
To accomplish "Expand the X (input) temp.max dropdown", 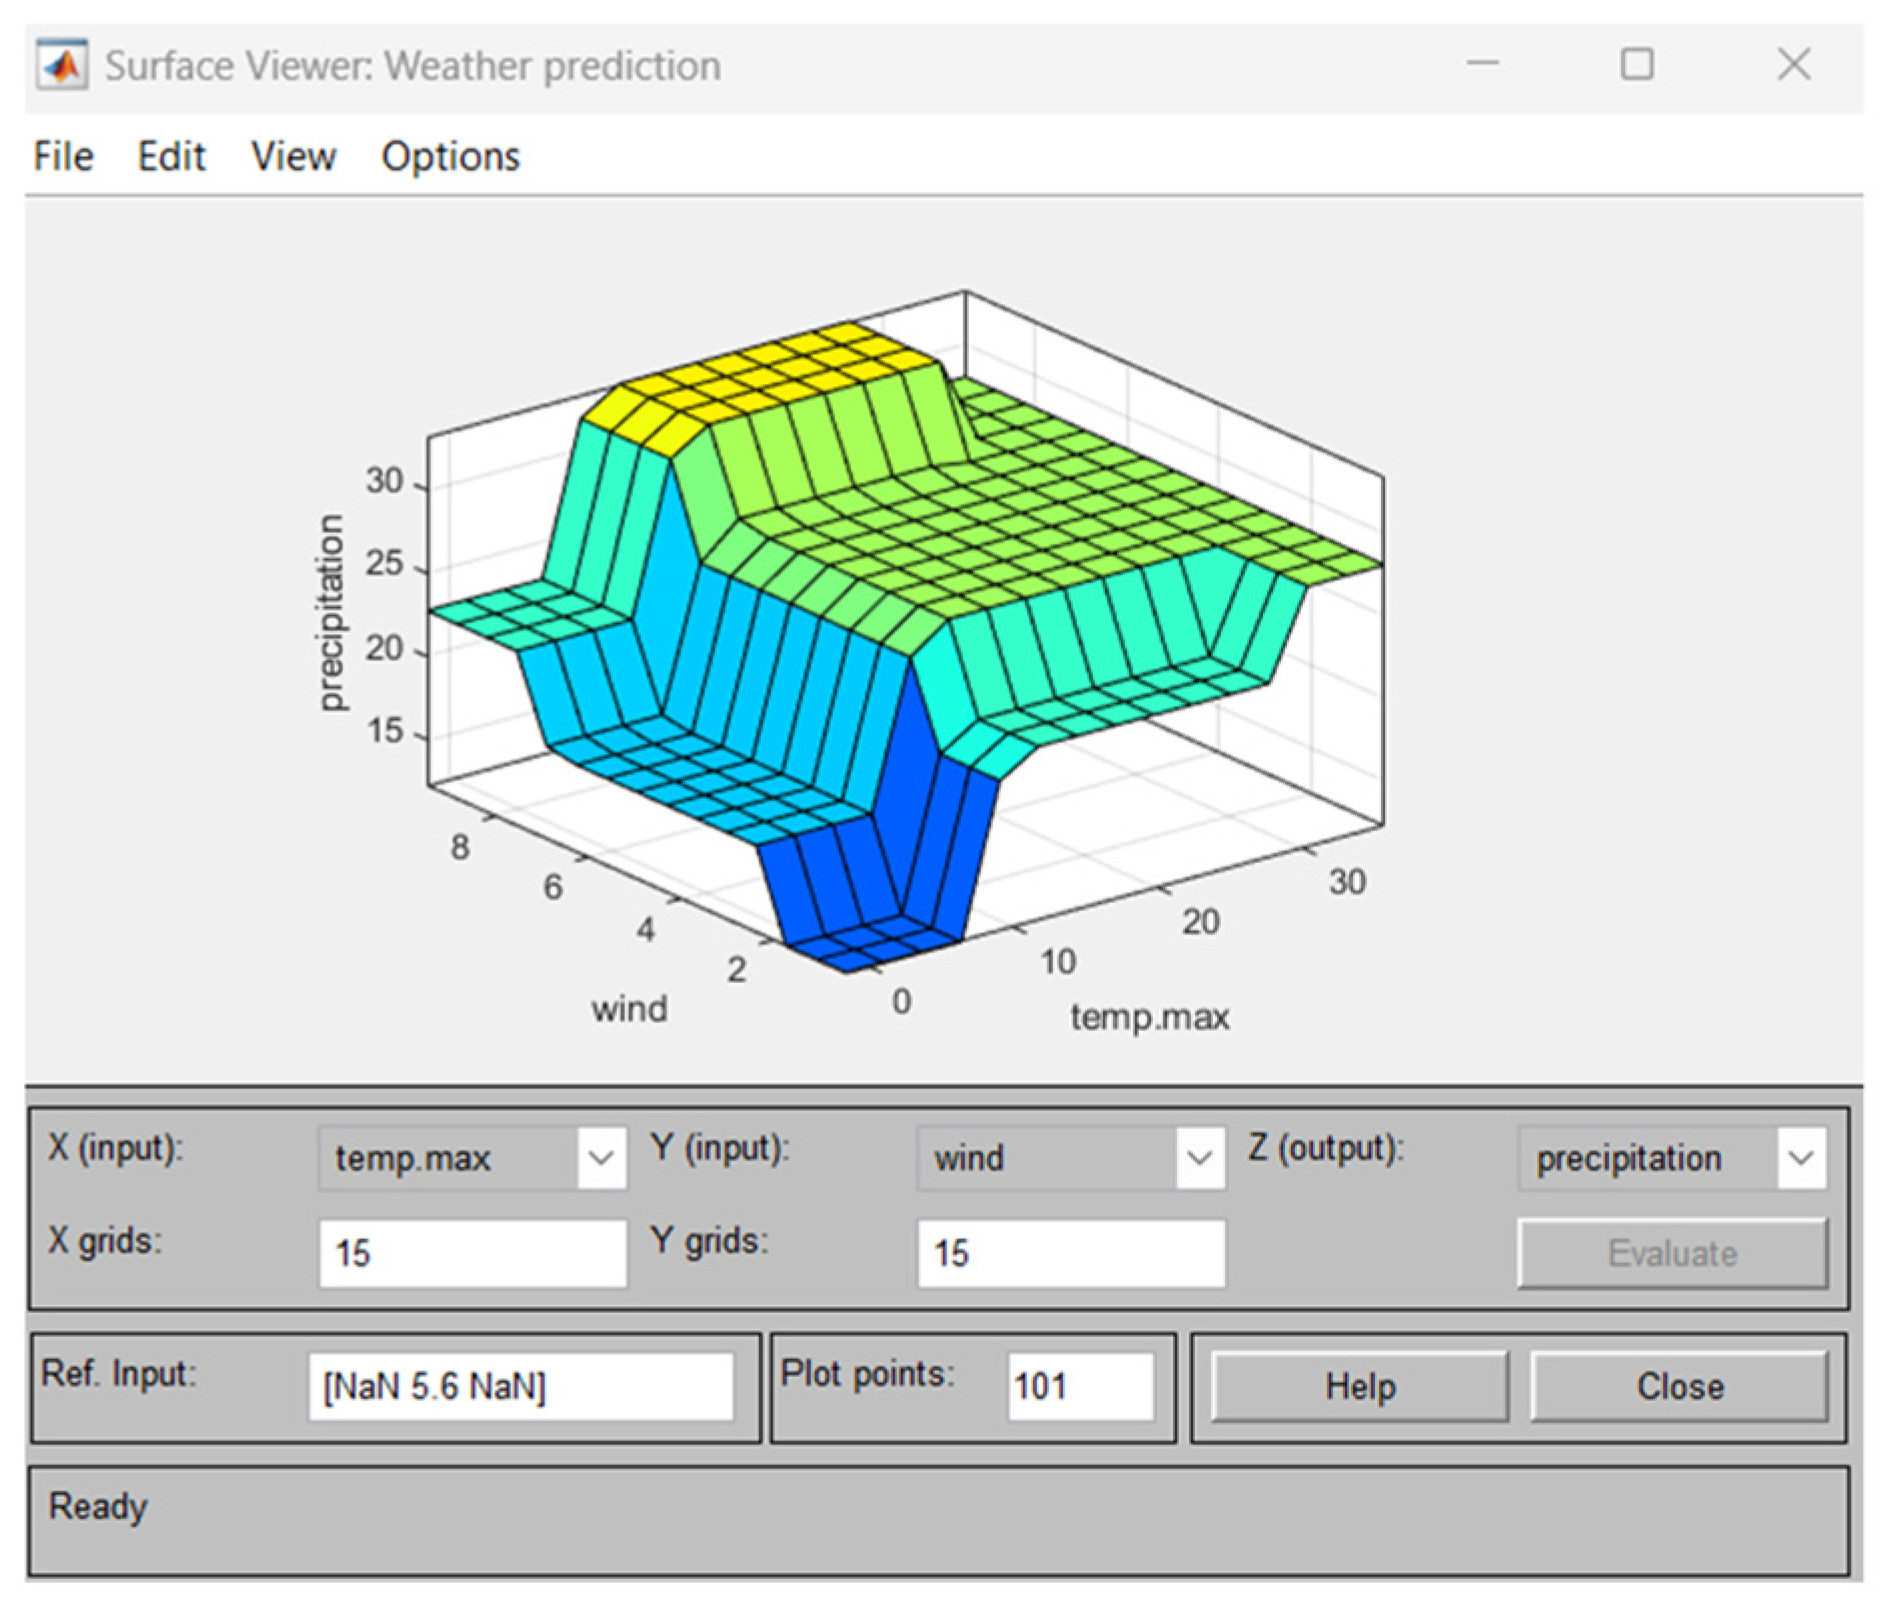I will tap(601, 1158).
